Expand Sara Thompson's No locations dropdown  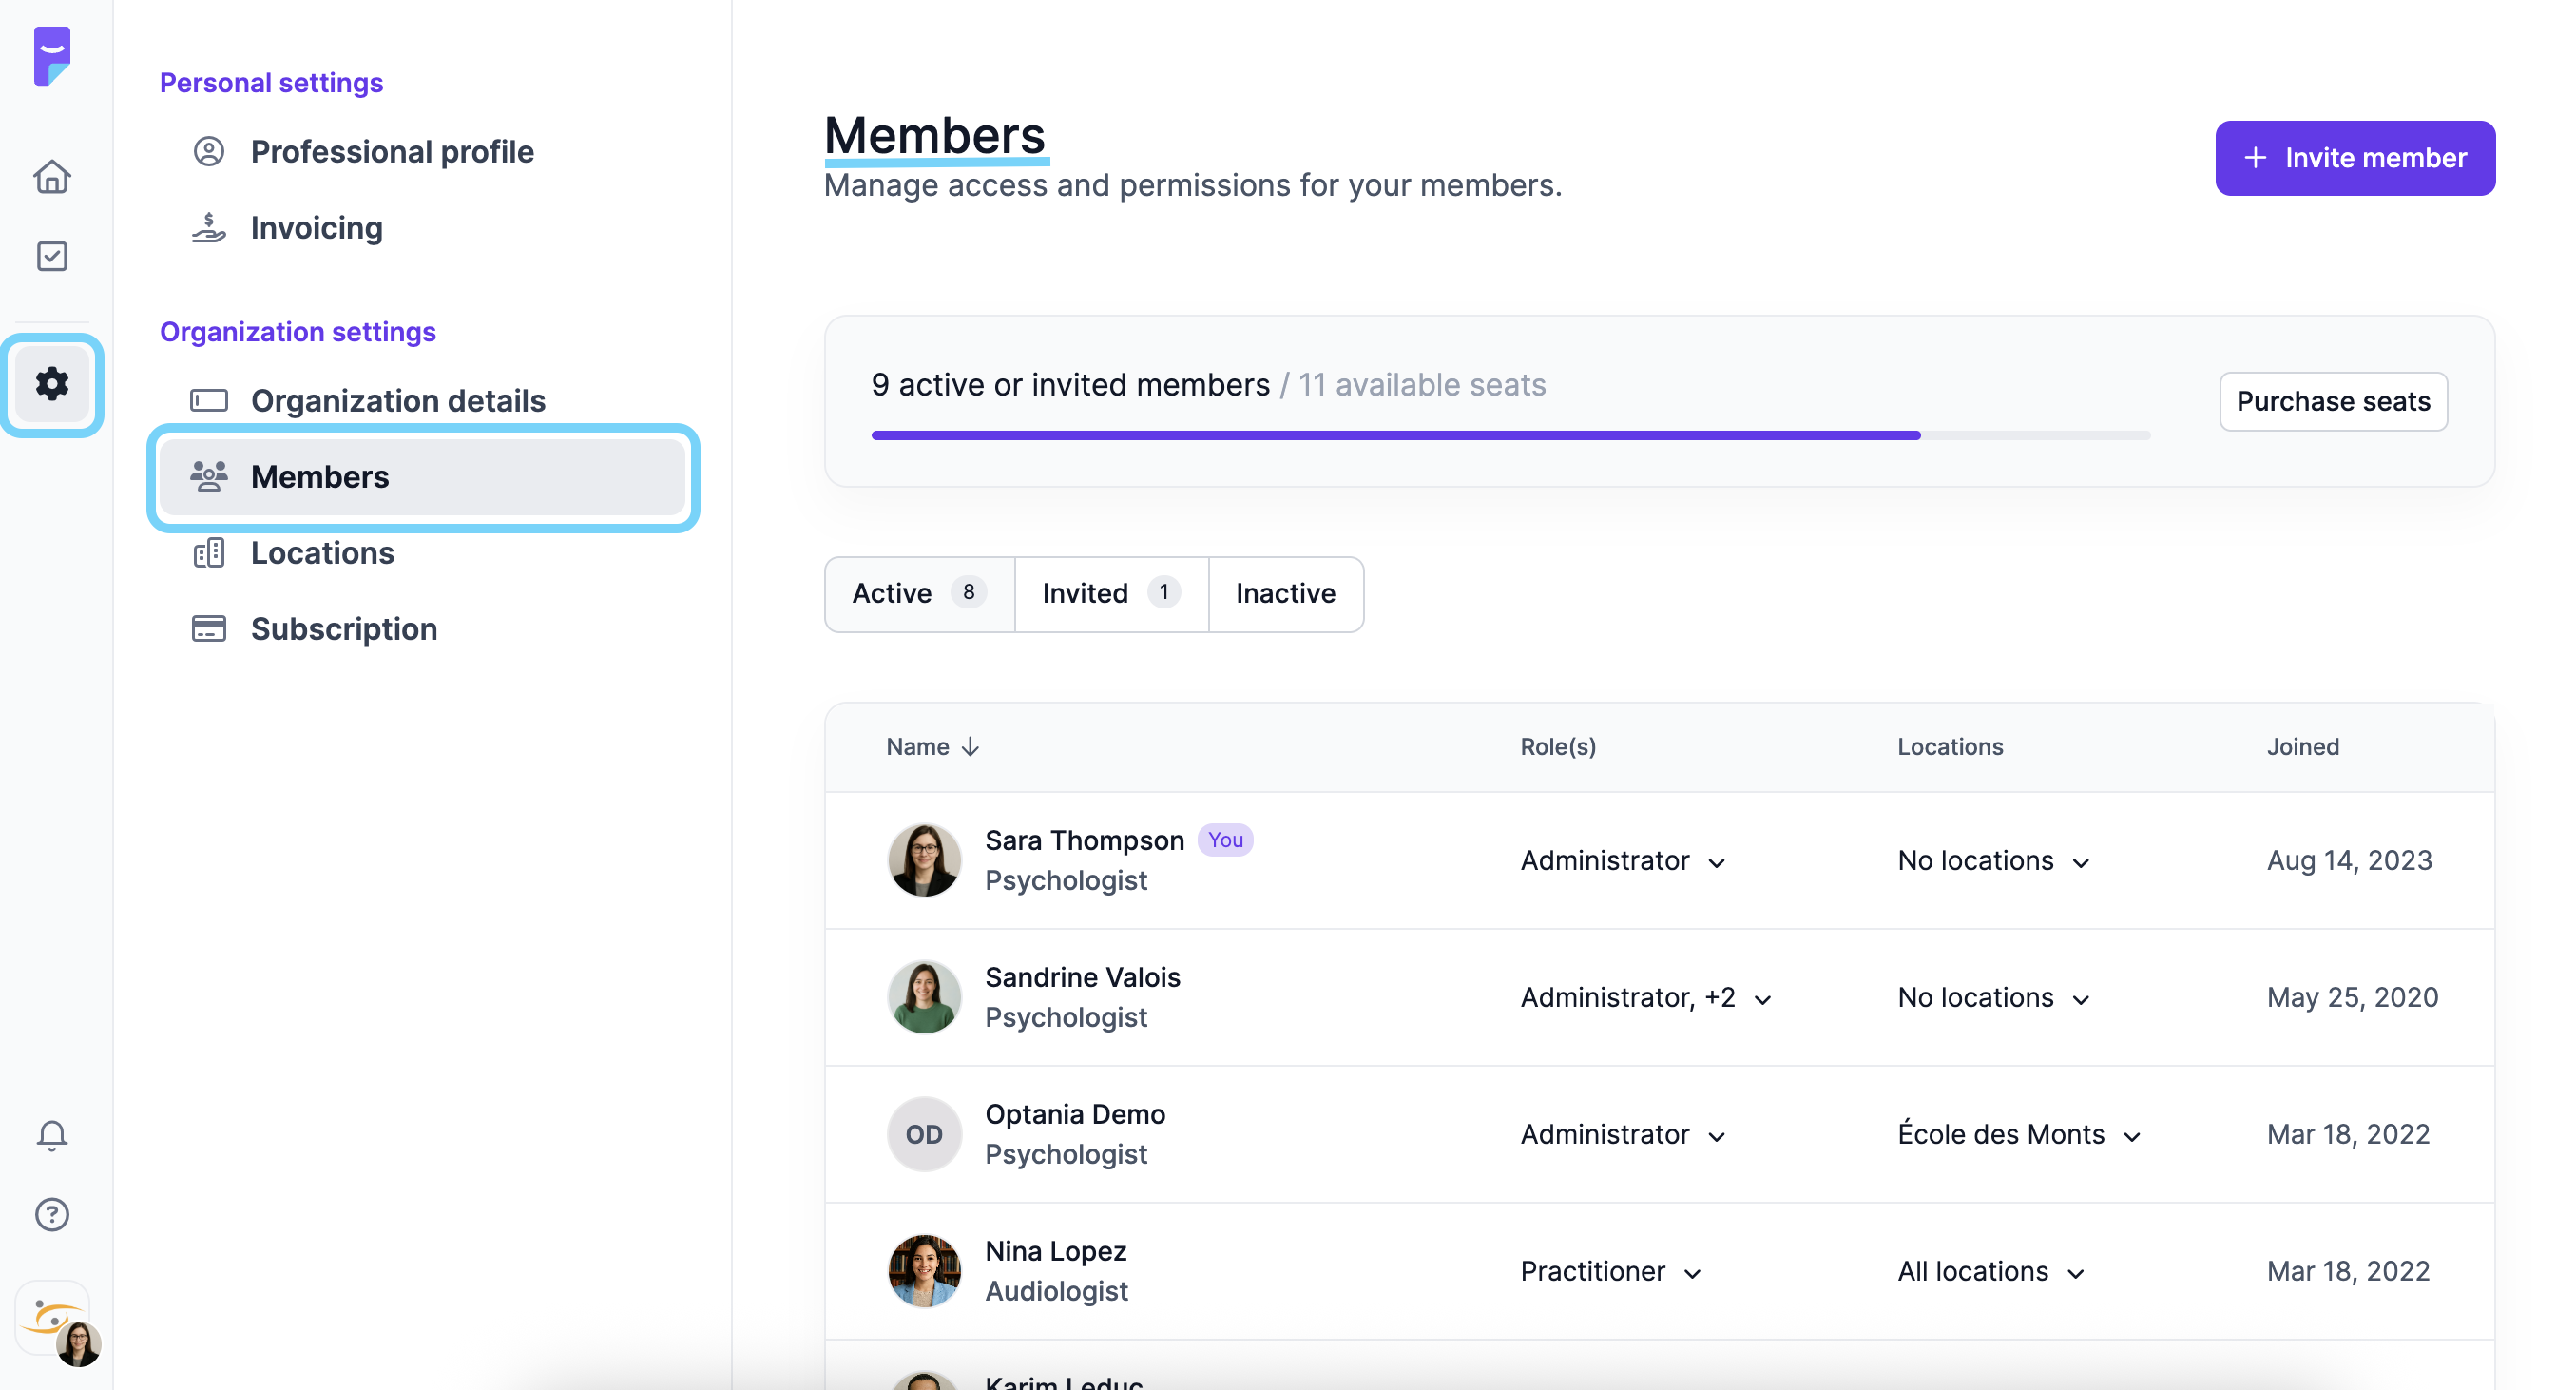[1993, 861]
